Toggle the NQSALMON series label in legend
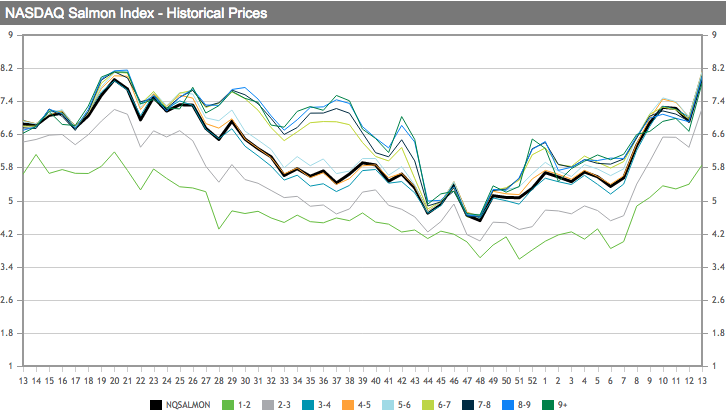Image resolution: width=727 pixels, height=413 pixels. coord(188,405)
